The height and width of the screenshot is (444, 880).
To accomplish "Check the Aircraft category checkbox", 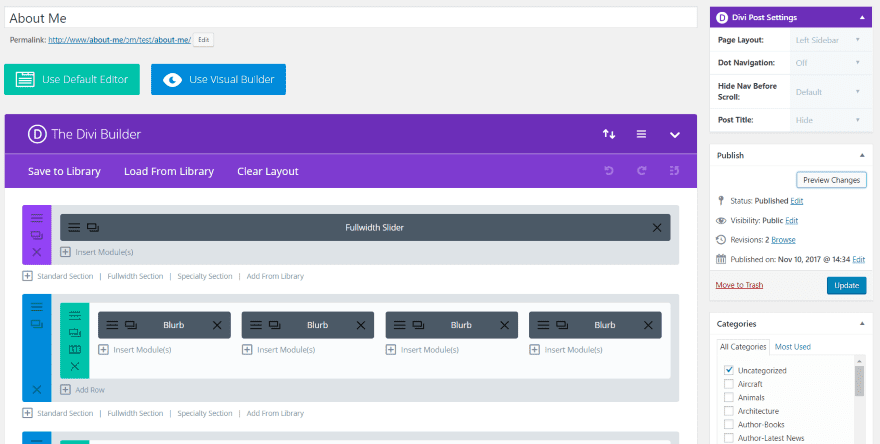I will point(729,384).
